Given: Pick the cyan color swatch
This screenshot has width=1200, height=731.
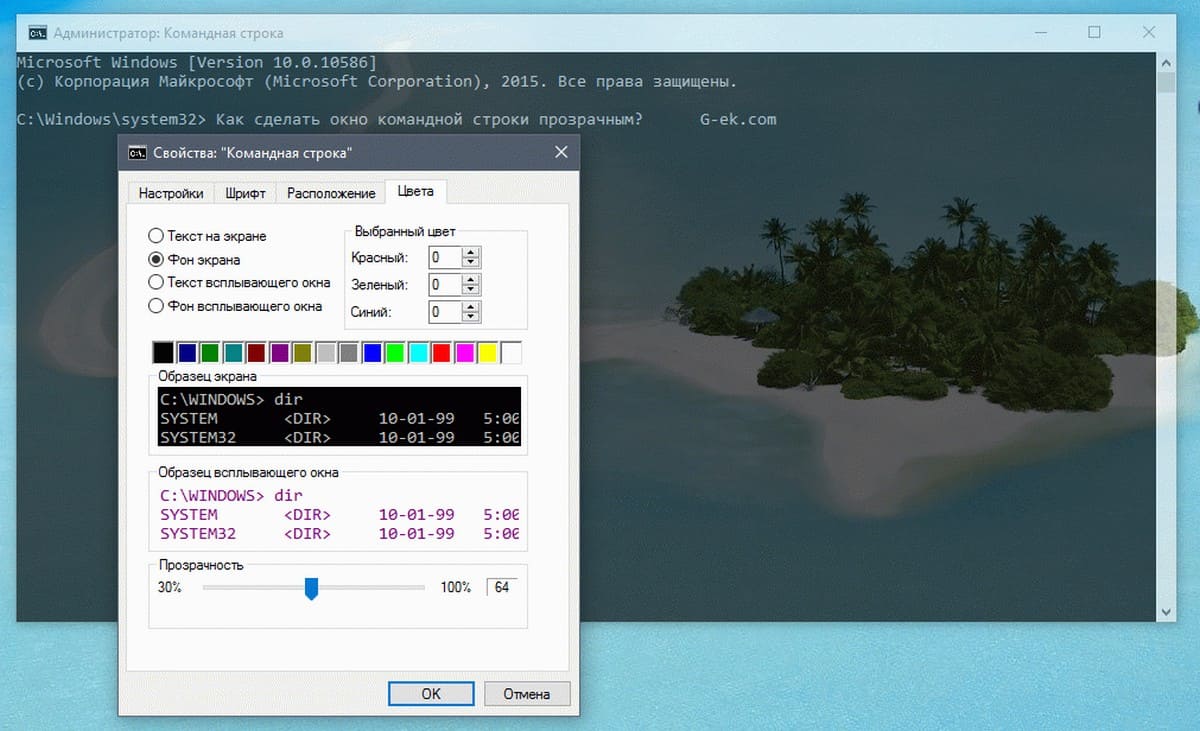Looking at the screenshot, I should [x=418, y=352].
